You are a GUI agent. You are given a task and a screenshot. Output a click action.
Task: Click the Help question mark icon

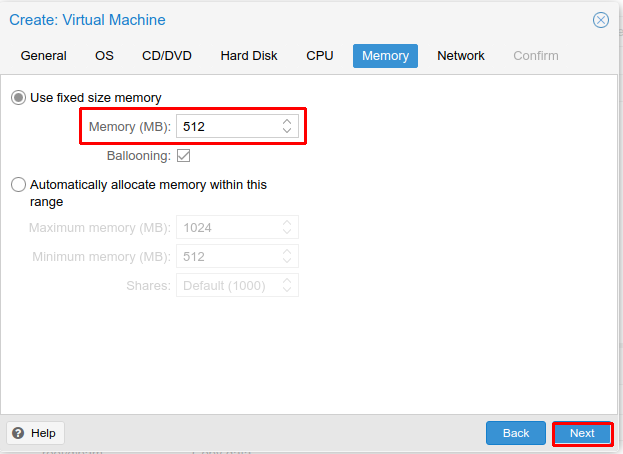pos(18,433)
